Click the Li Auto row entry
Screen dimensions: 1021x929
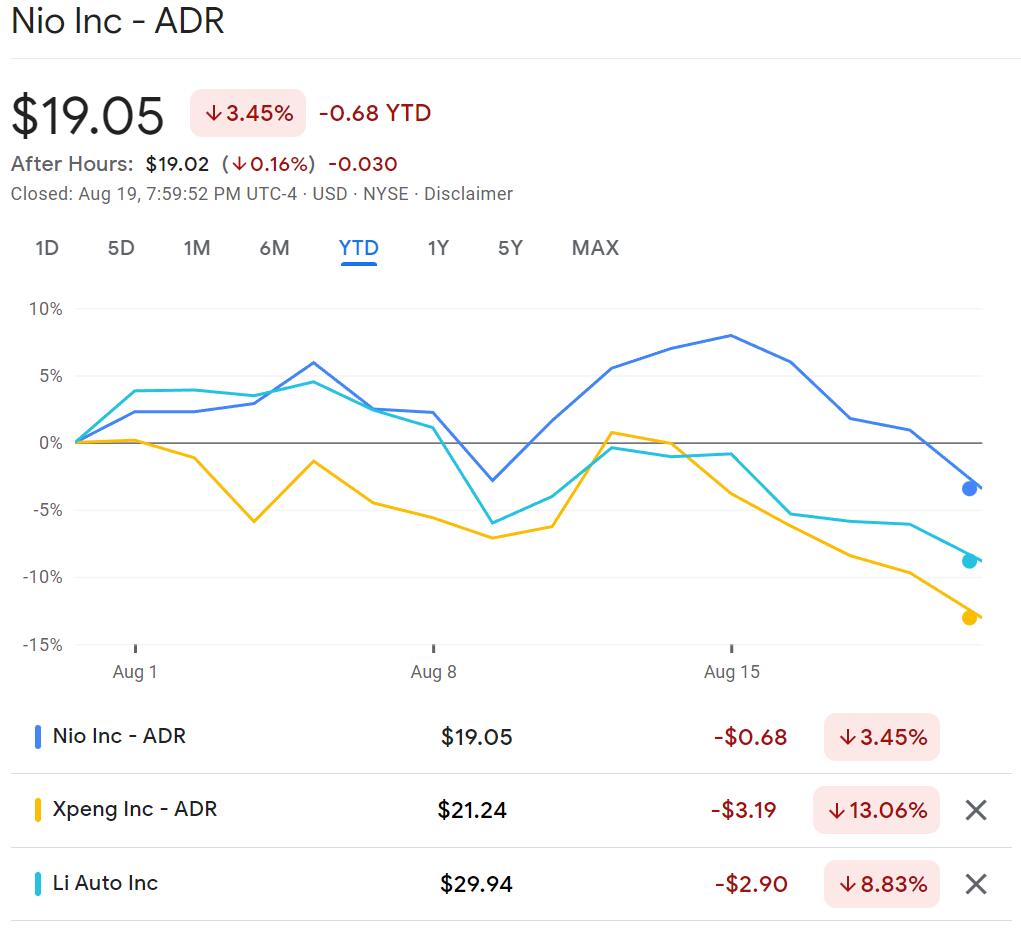[x=400, y=884]
